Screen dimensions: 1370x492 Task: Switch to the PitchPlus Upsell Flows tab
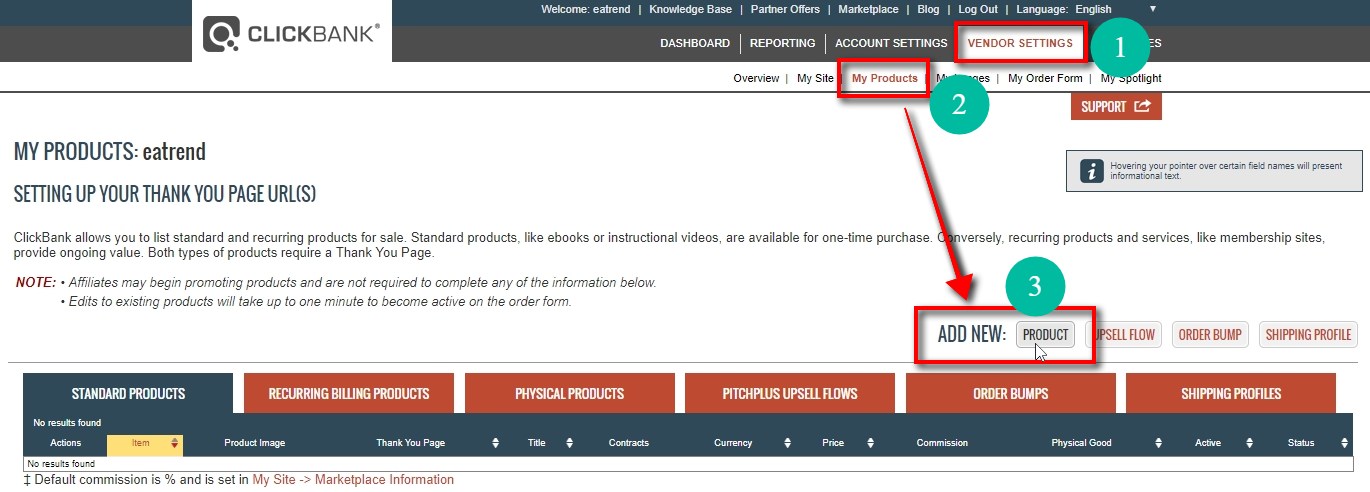point(790,393)
